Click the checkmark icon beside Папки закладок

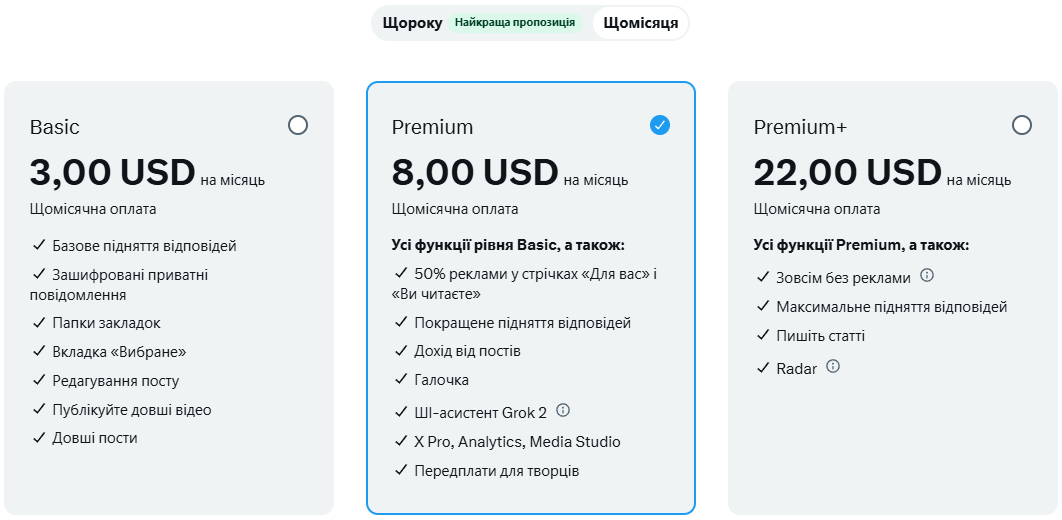click(39, 323)
